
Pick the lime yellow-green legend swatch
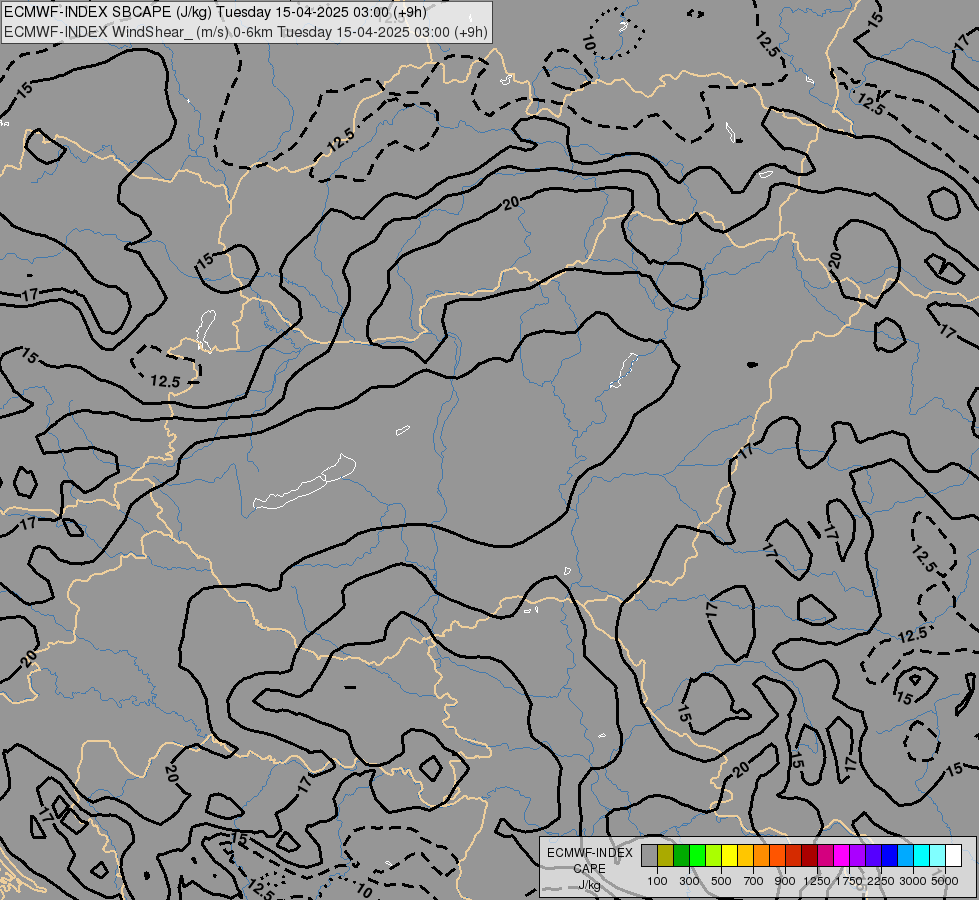tap(714, 856)
